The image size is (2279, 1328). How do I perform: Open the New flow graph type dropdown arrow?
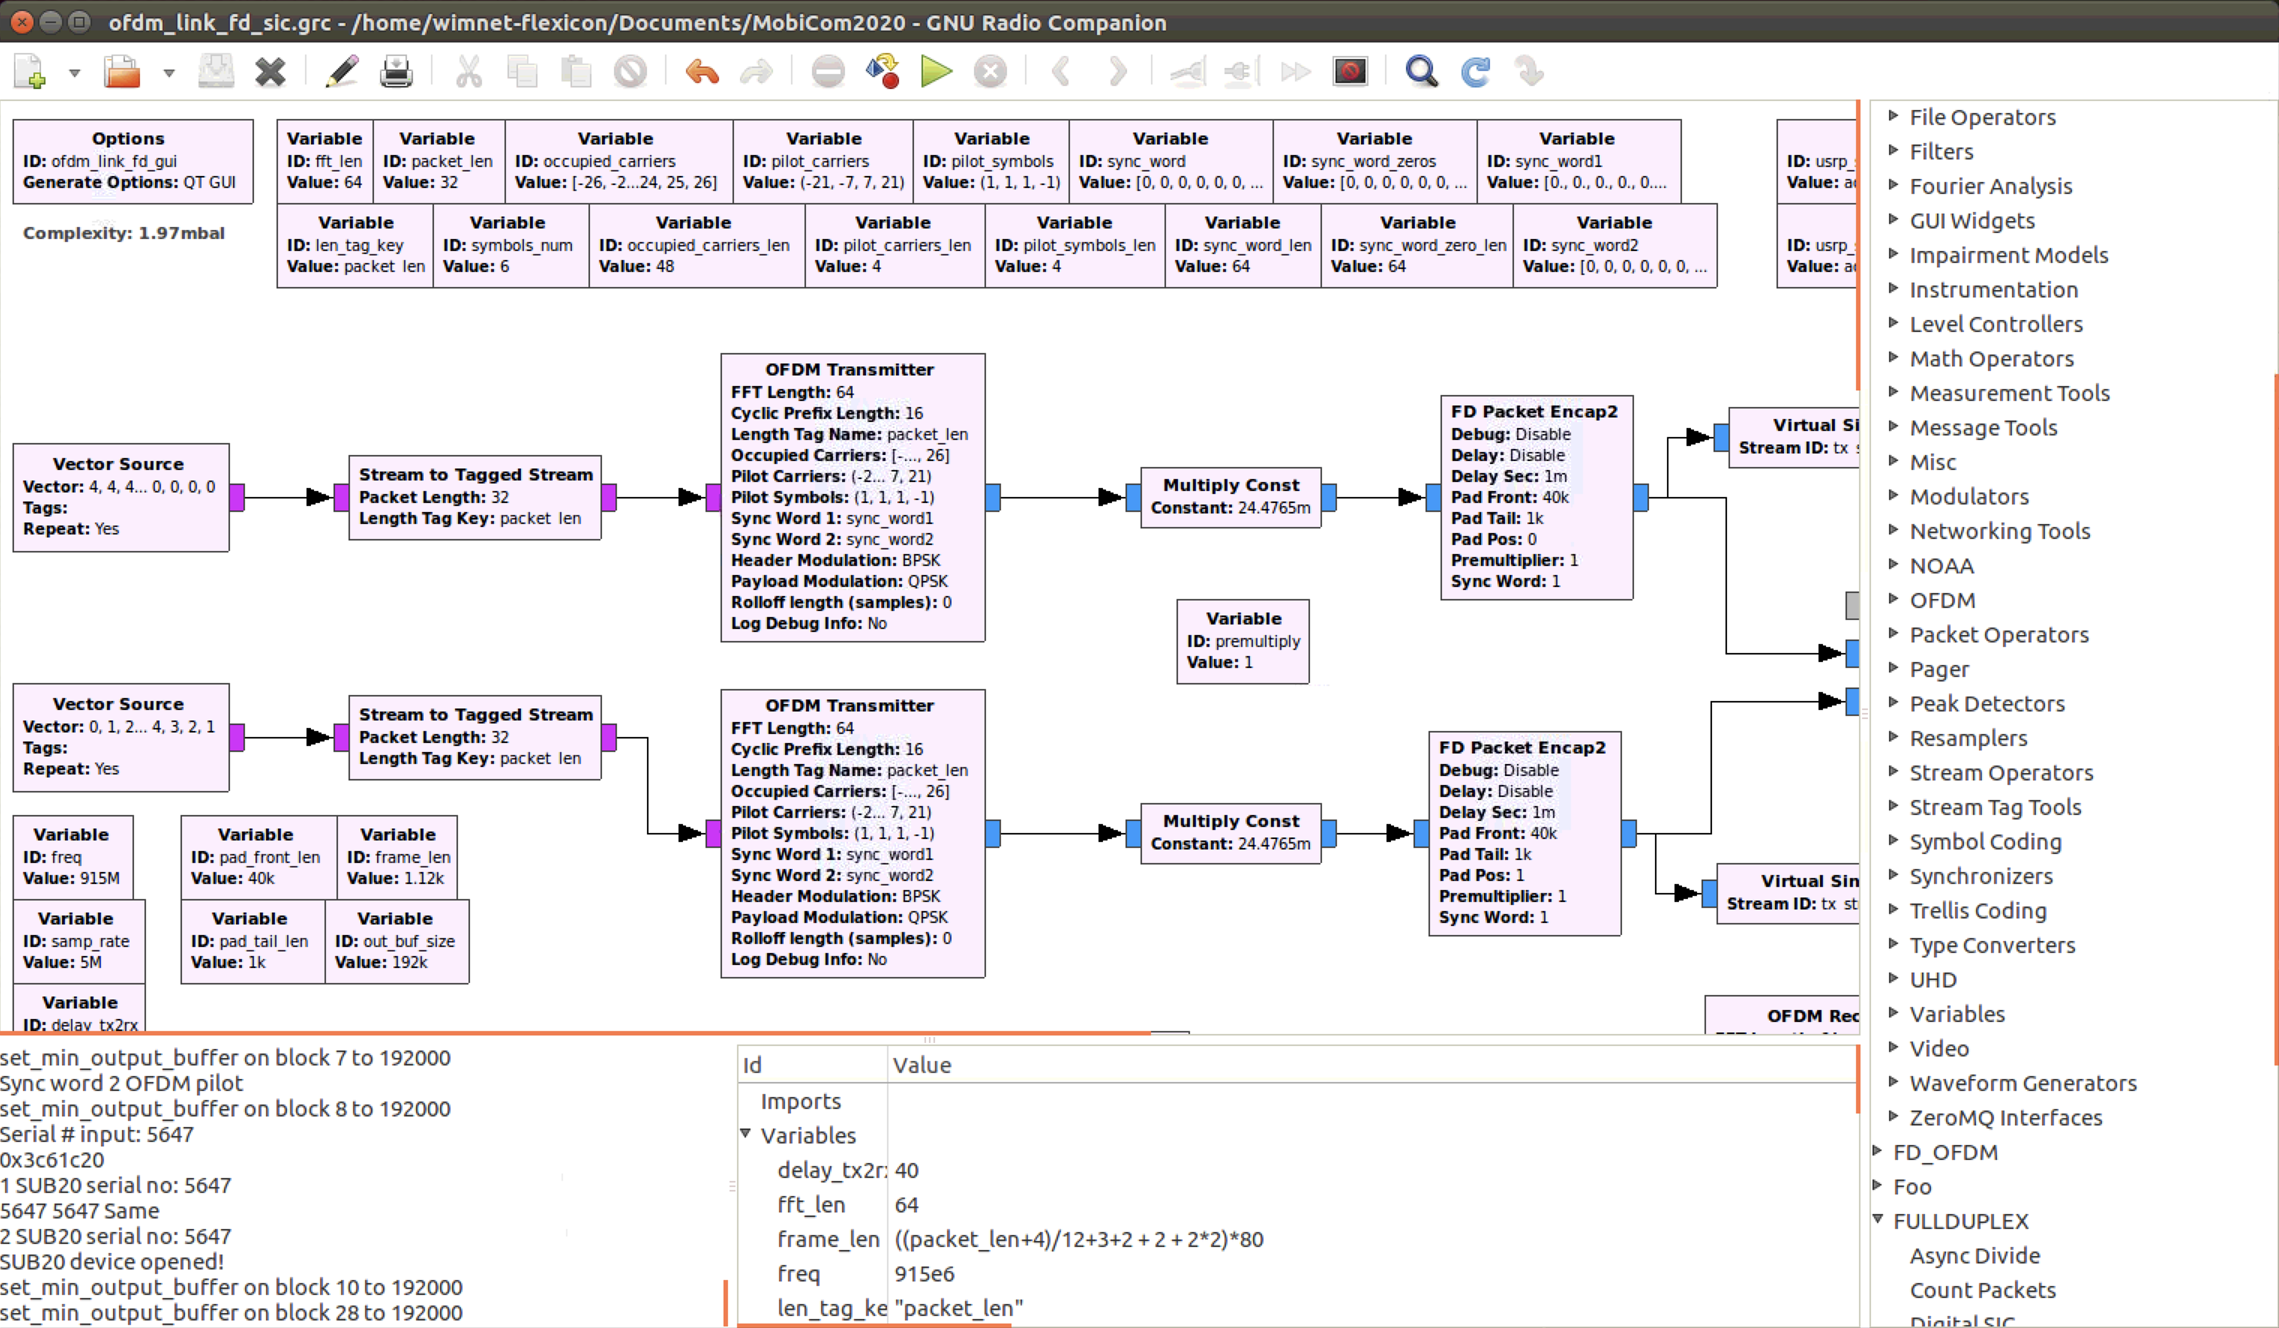[74, 73]
